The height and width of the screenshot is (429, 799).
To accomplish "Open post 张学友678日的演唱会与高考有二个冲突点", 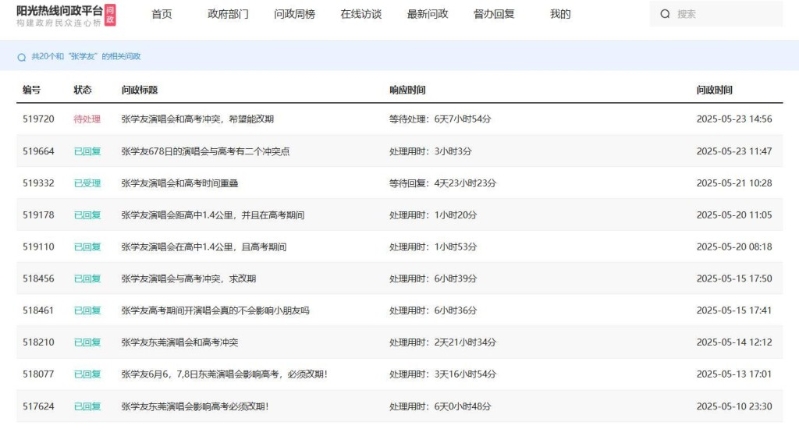I will tap(205, 151).
